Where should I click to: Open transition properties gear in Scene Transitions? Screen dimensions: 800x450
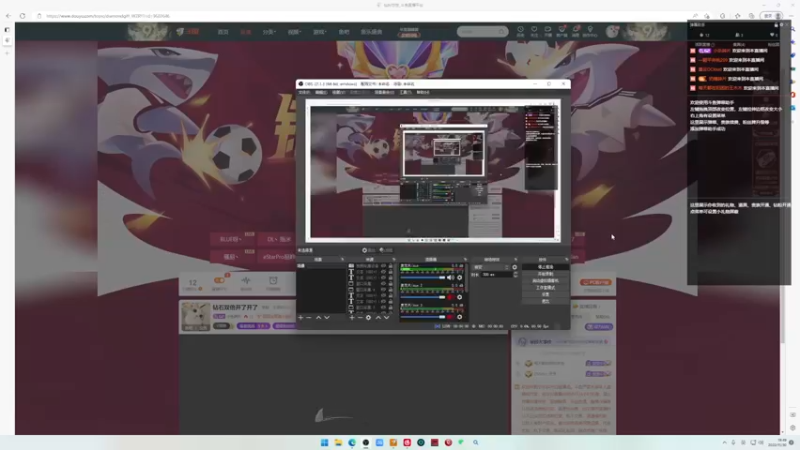click(514, 267)
